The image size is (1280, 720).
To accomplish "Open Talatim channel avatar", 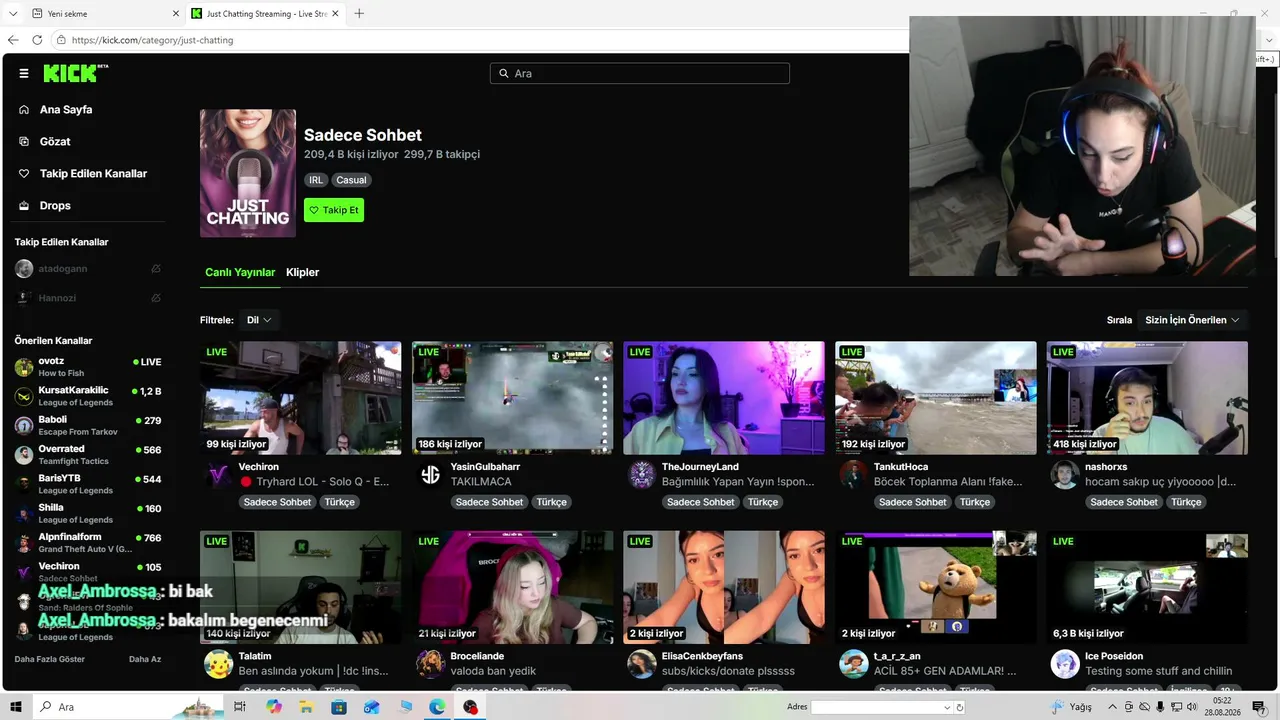I will tap(218, 664).
